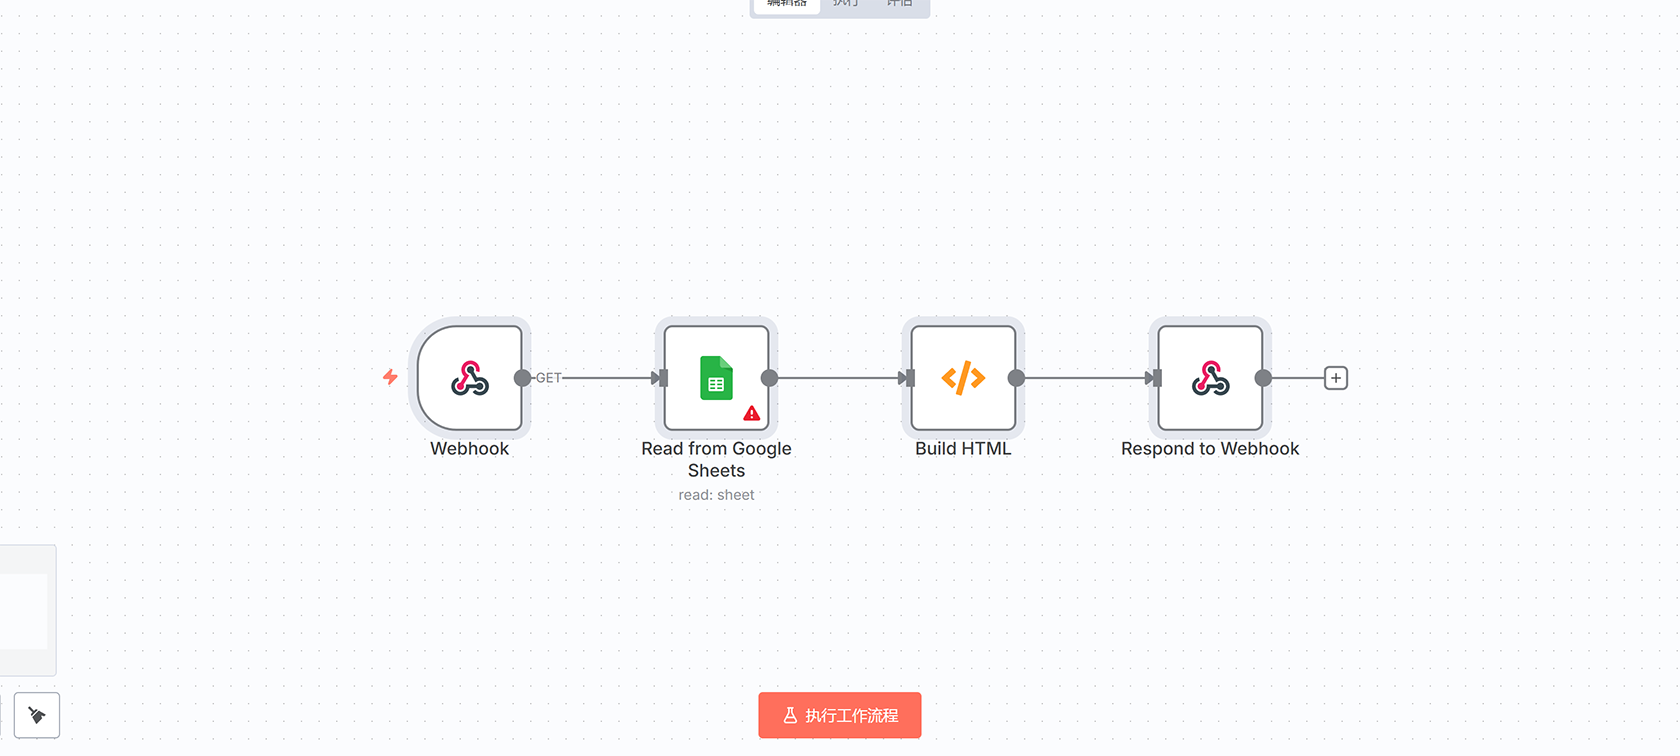1680x756 pixels.
Task: Click the GET label on the connection
Action: tap(548, 378)
